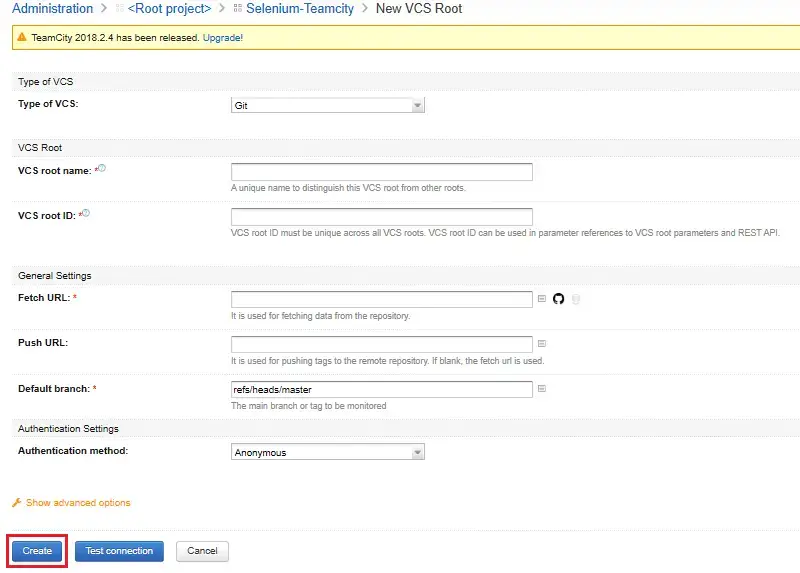Click the wrench icon for advanced options
Screen dimensions: 800x573
click(x=16, y=503)
